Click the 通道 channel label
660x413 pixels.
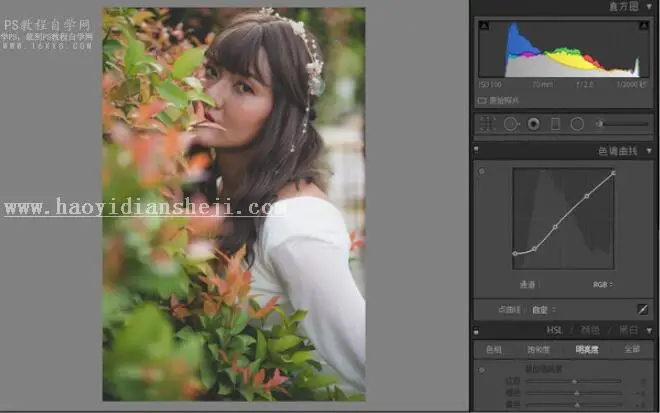[x=527, y=285]
